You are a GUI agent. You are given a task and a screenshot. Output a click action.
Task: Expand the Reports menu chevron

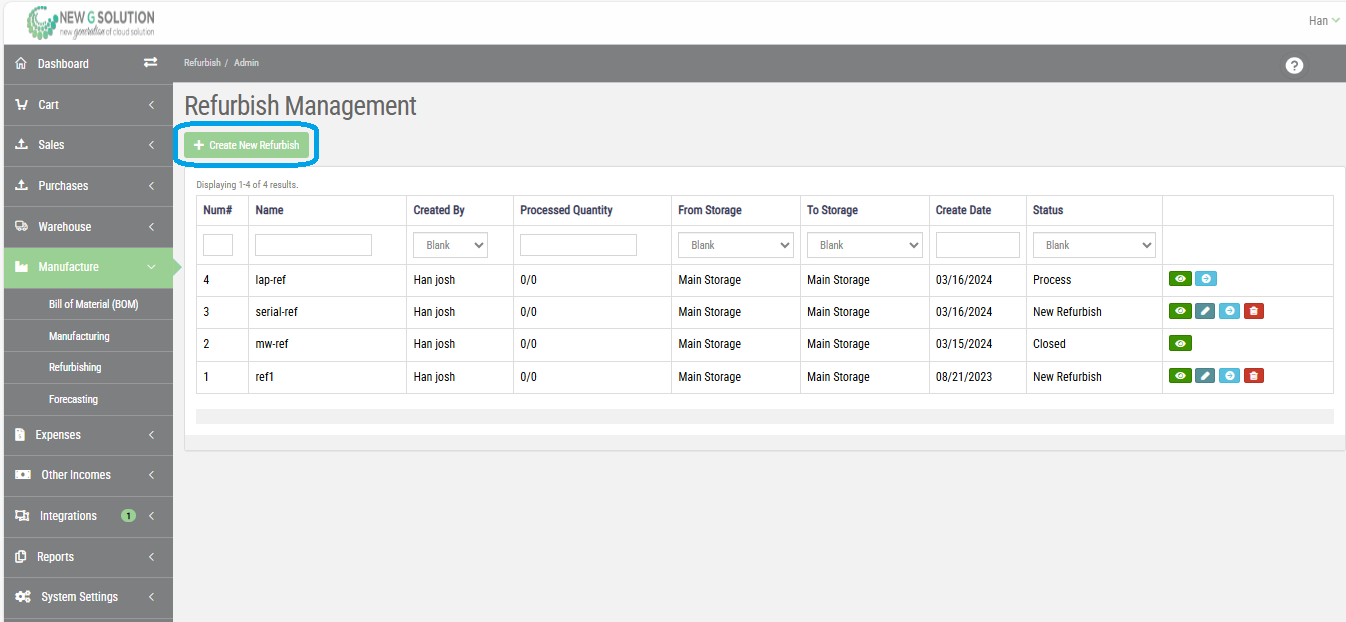point(151,557)
